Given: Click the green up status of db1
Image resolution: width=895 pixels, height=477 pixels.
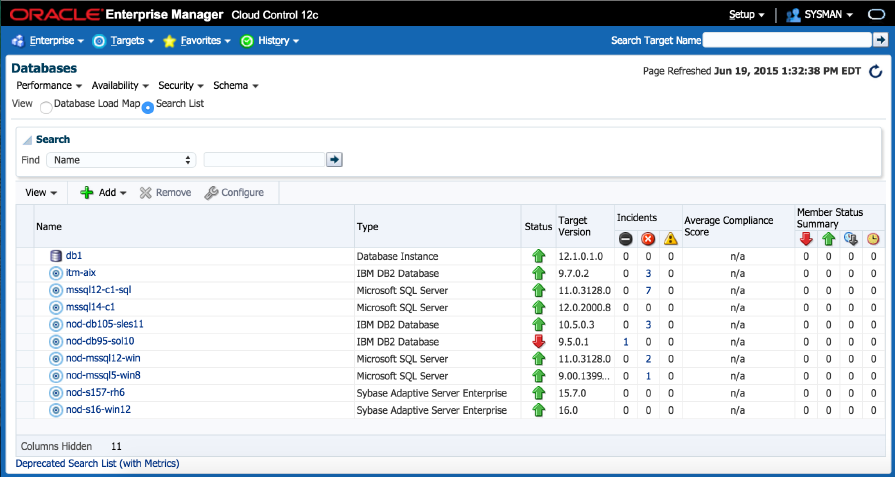Looking at the screenshot, I should click(x=538, y=256).
